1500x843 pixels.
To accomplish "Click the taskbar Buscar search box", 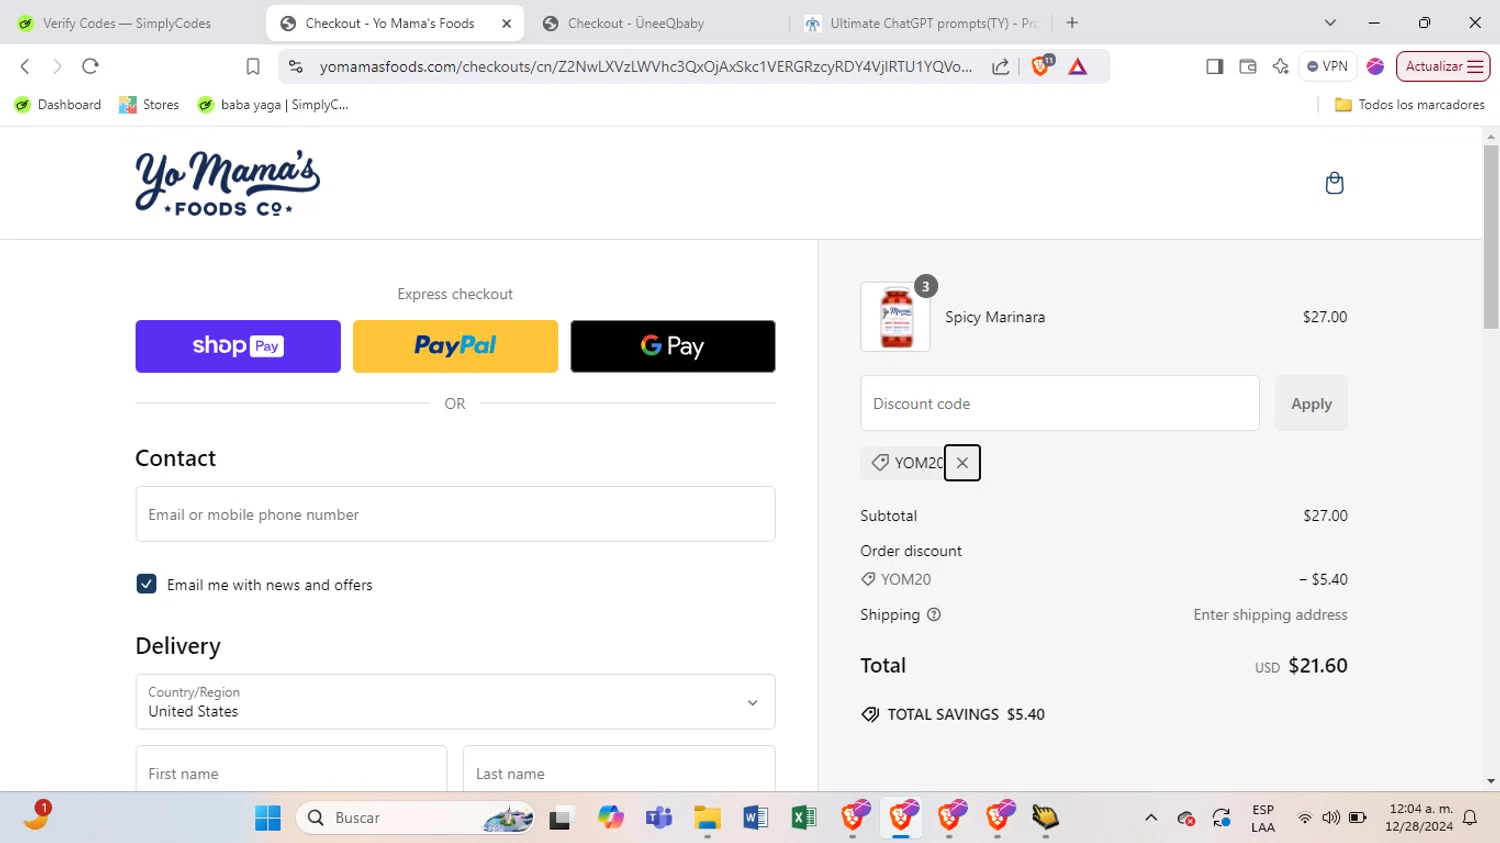I will pyautogui.click(x=415, y=818).
